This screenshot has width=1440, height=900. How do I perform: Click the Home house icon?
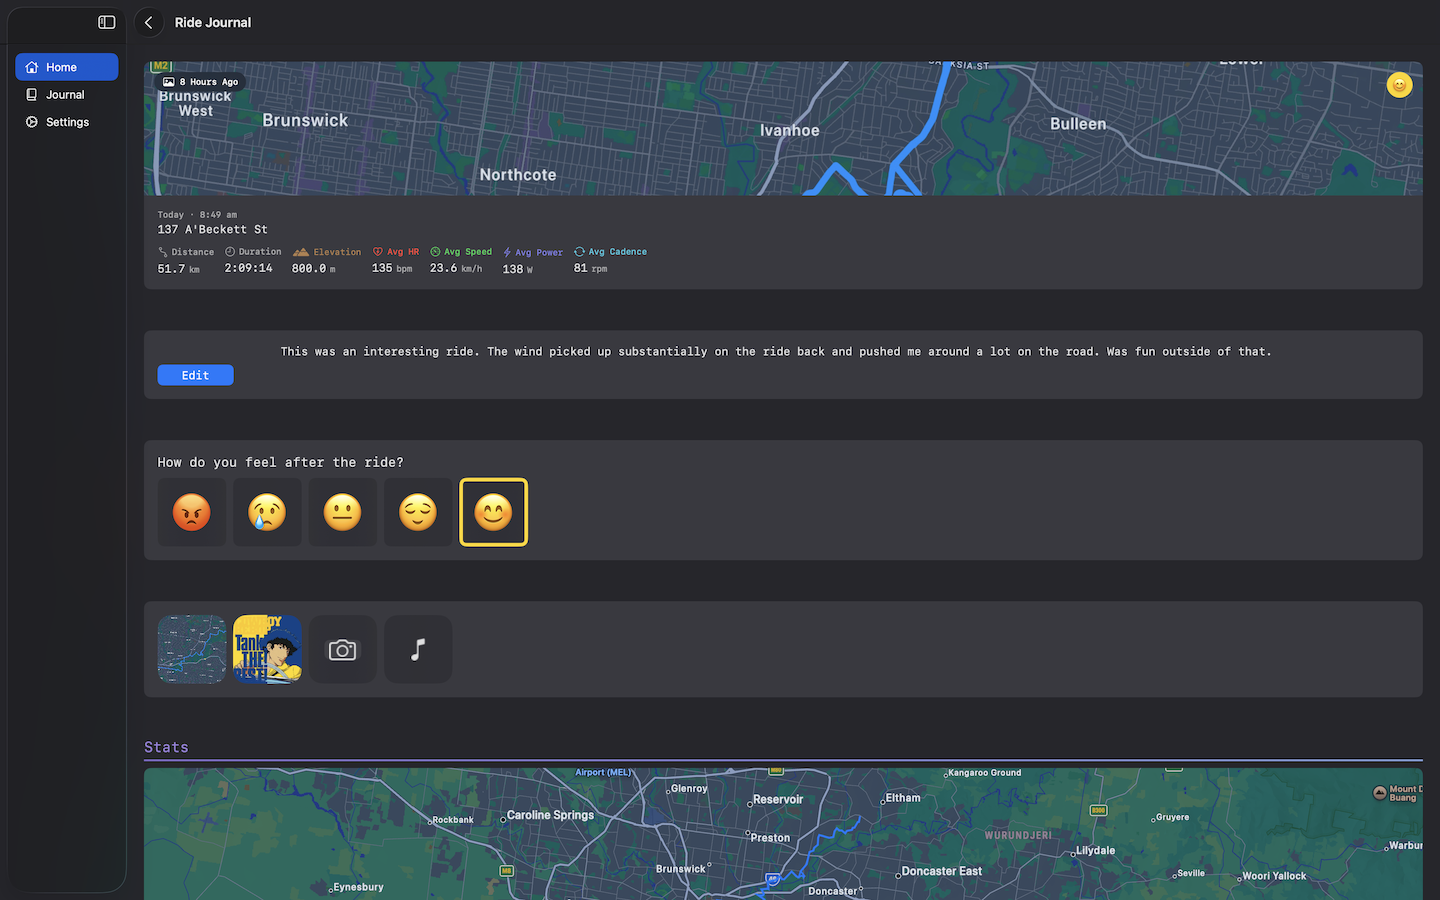(x=32, y=67)
